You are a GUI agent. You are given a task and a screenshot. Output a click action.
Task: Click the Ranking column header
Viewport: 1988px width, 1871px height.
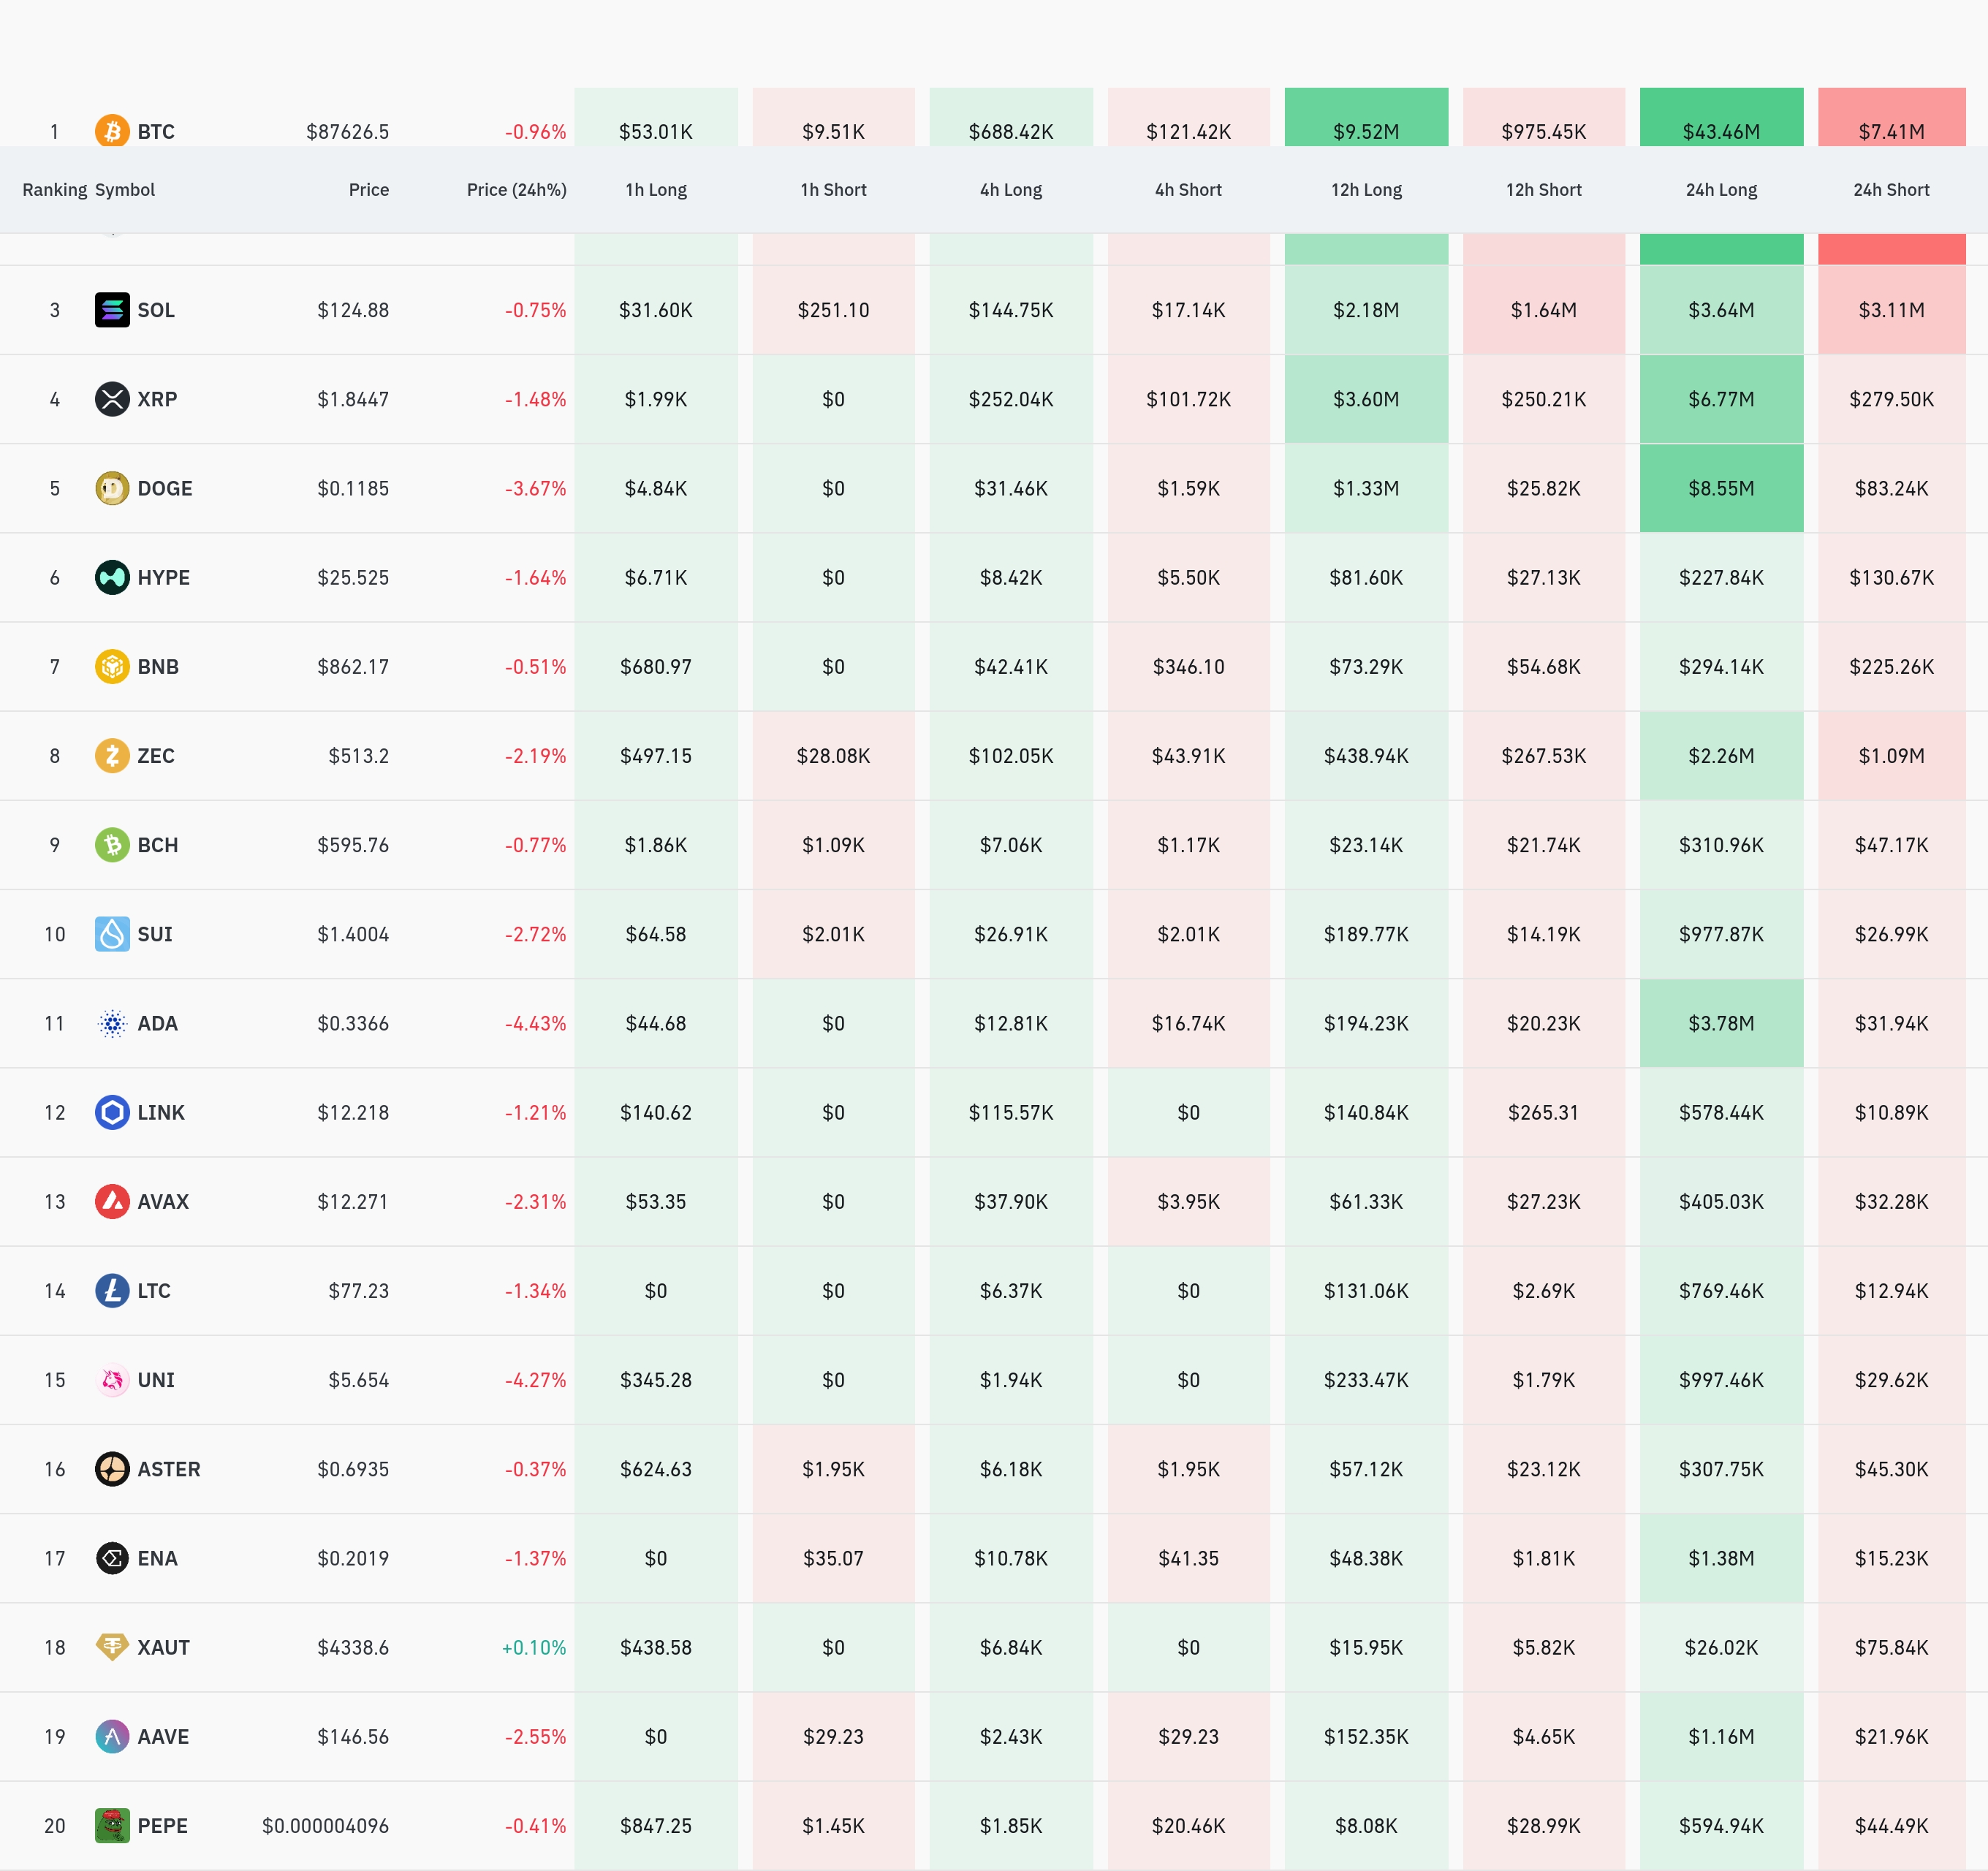[54, 190]
